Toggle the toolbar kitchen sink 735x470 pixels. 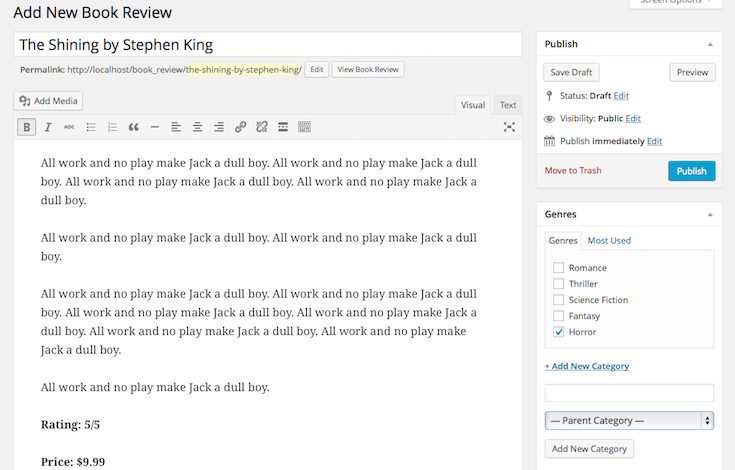[x=304, y=127]
